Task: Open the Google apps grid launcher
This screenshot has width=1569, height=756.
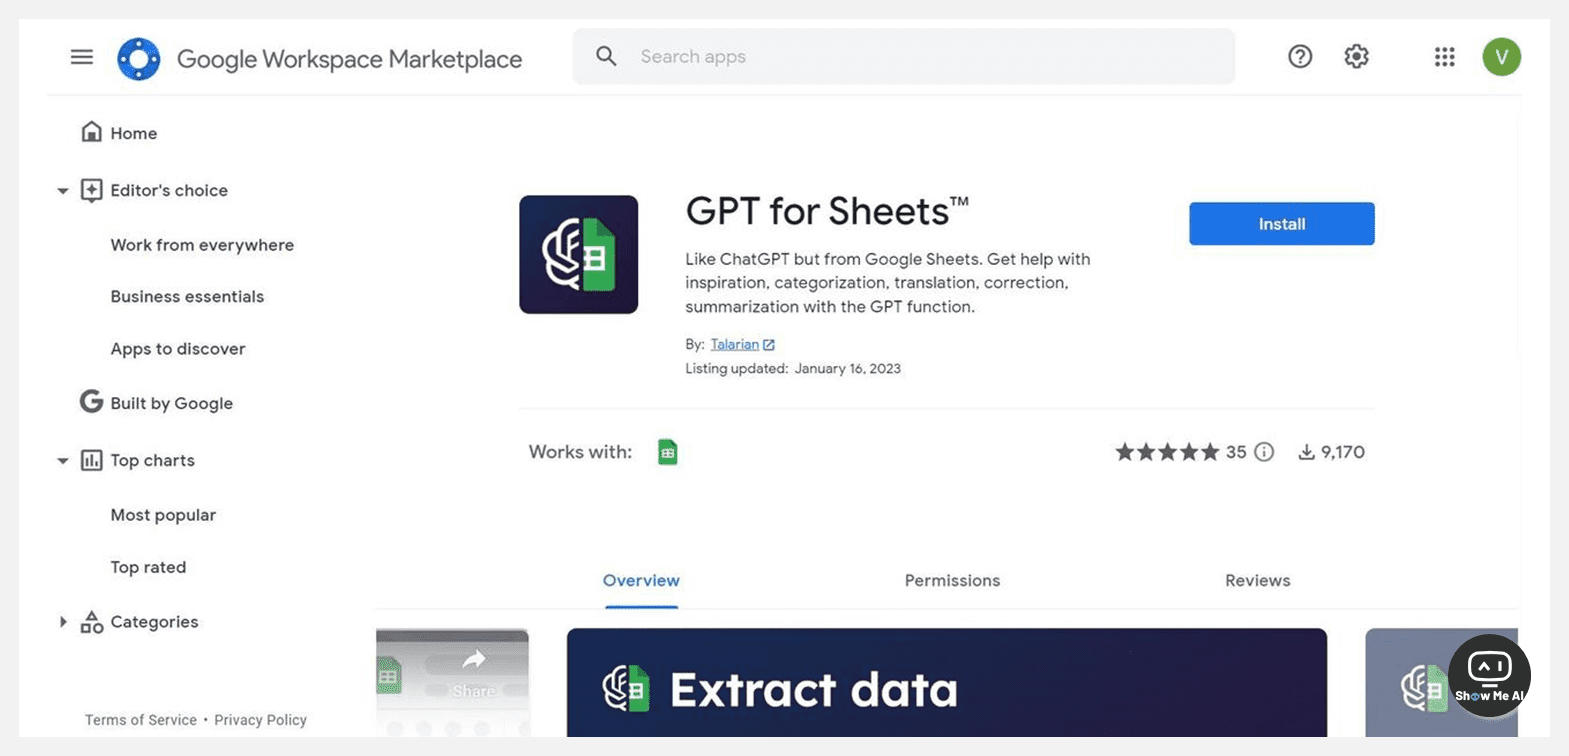Action: tap(1444, 57)
